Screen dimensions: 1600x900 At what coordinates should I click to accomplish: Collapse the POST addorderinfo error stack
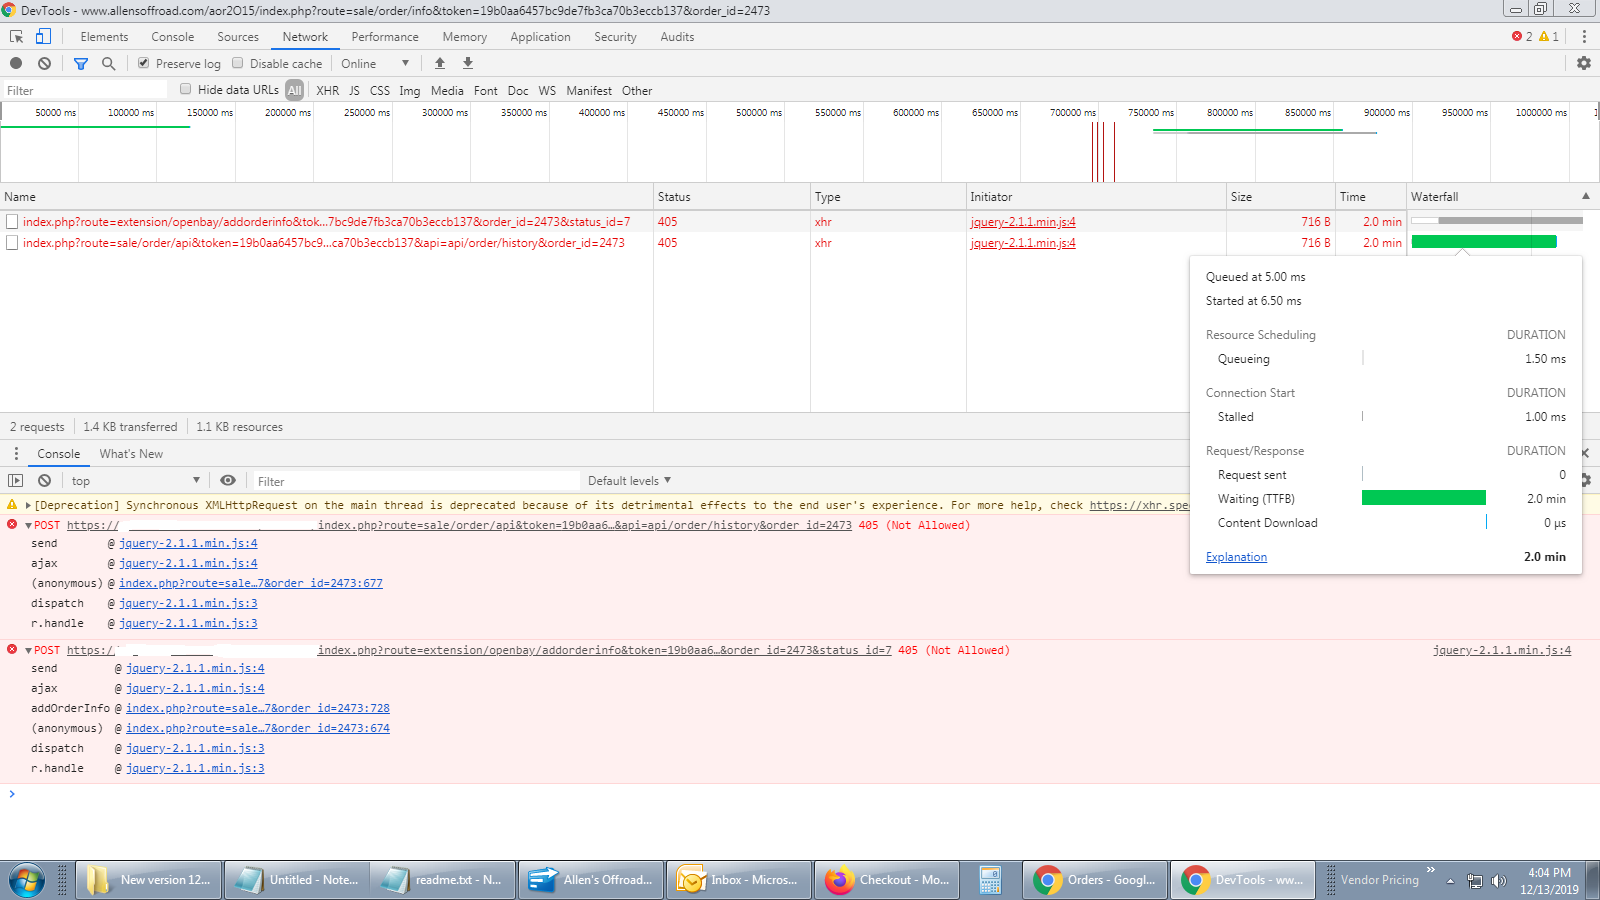[x=29, y=650]
